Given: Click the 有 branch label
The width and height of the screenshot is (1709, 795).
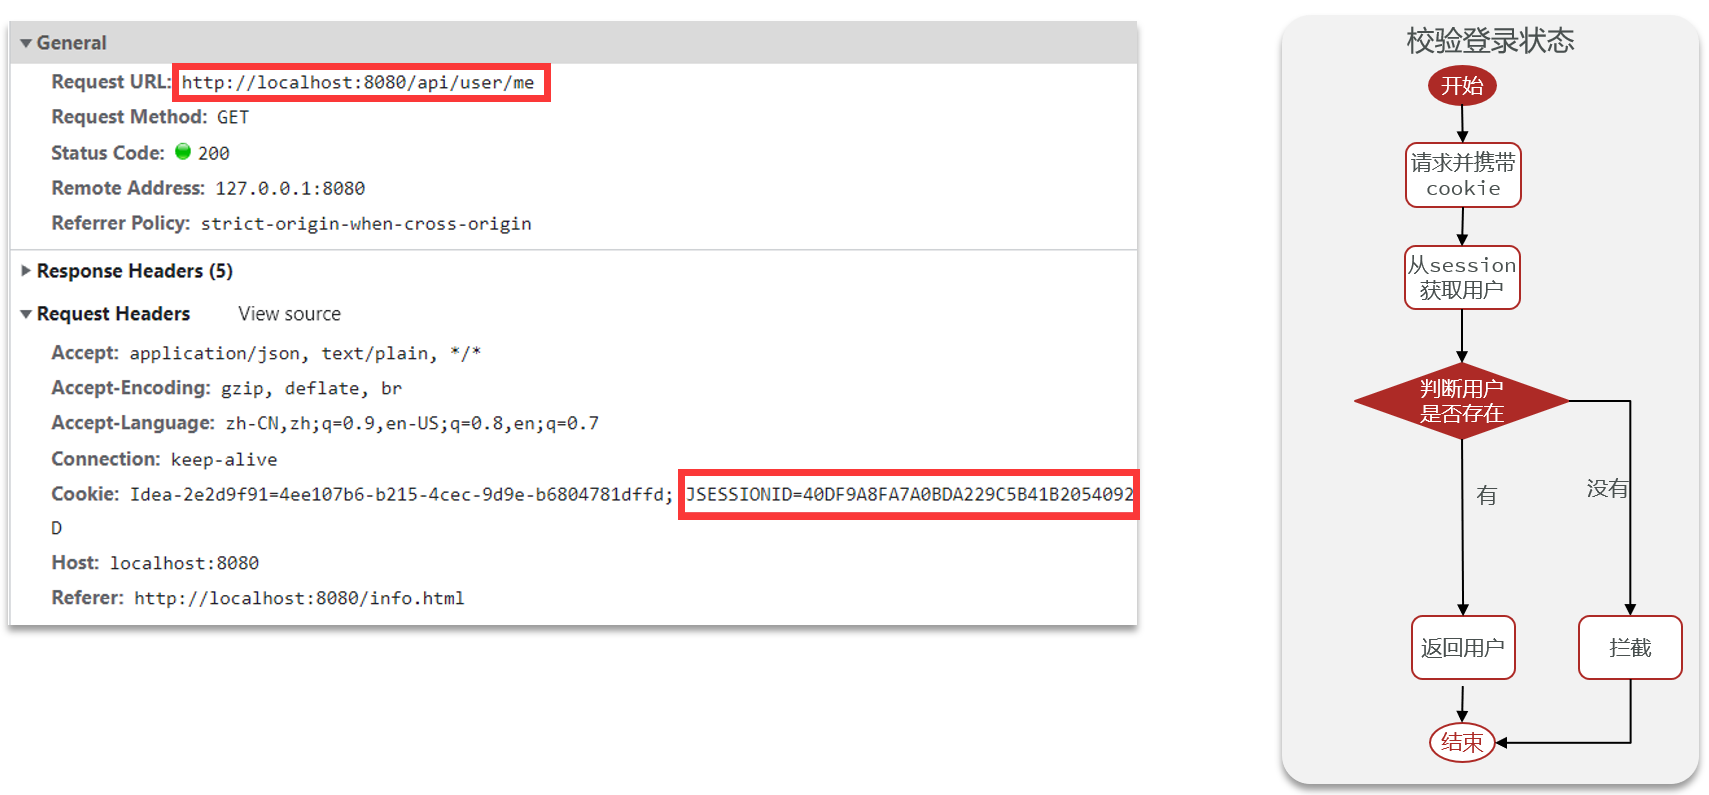Looking at the screenshot, I should 1487,495.
